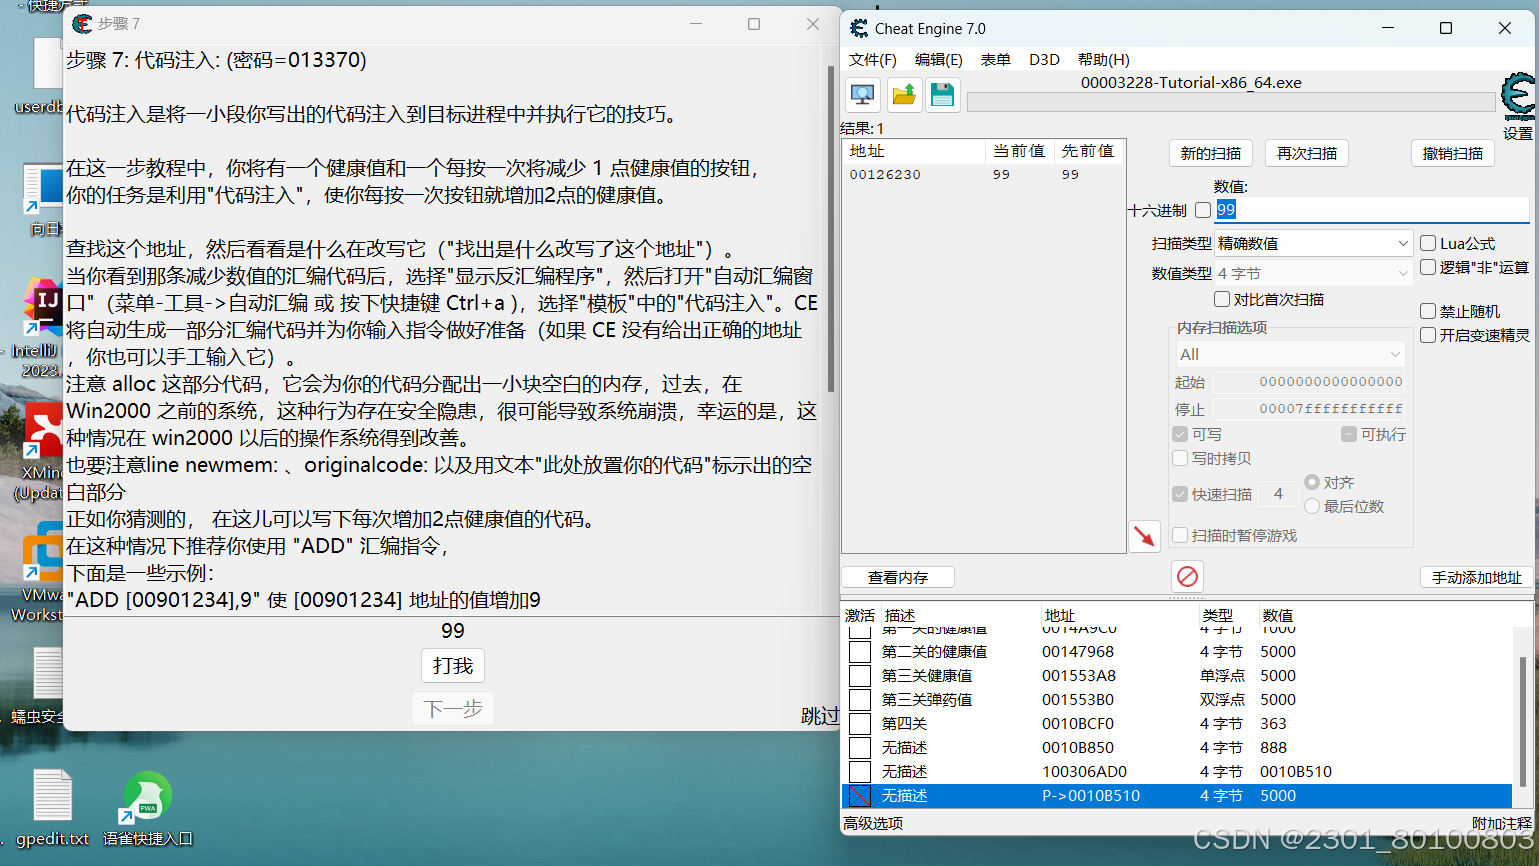The height and width of the screenshot is (866, 1539).
Task: Open the process selector icon in Cheat Engine
Action: [x=862, y=95]
